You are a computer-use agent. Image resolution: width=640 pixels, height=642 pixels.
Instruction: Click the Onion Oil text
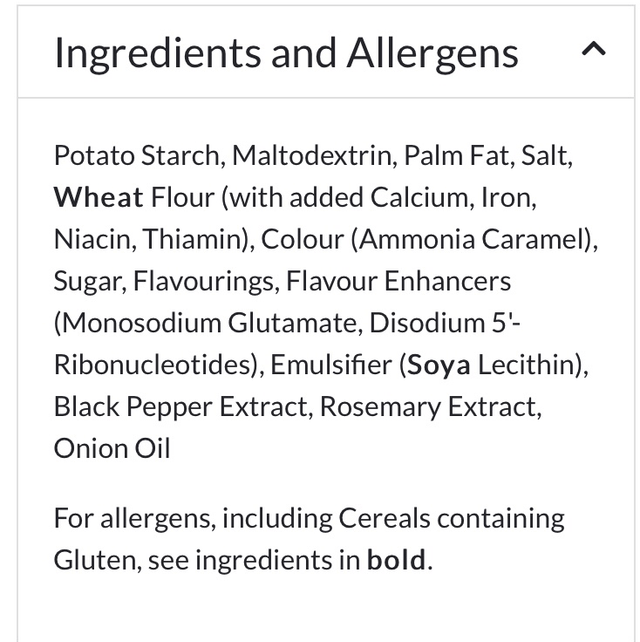pyautogui.click(x=112, y=449)
